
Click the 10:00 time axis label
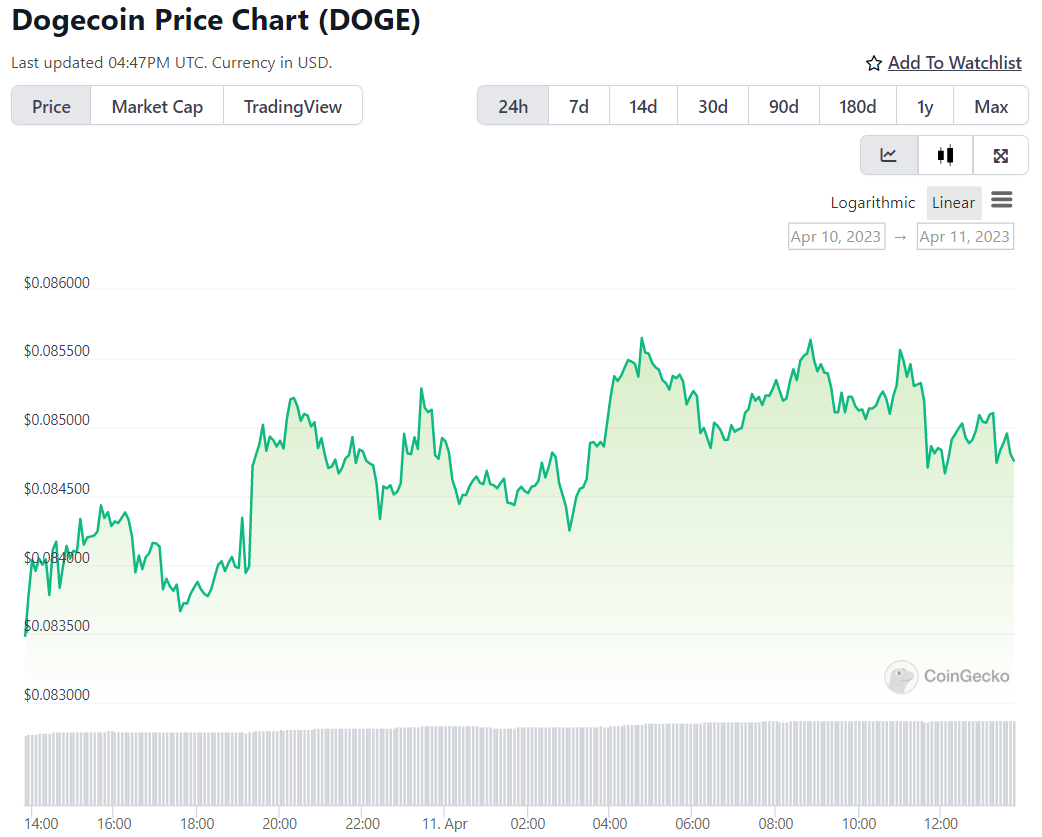pos(859,824)
